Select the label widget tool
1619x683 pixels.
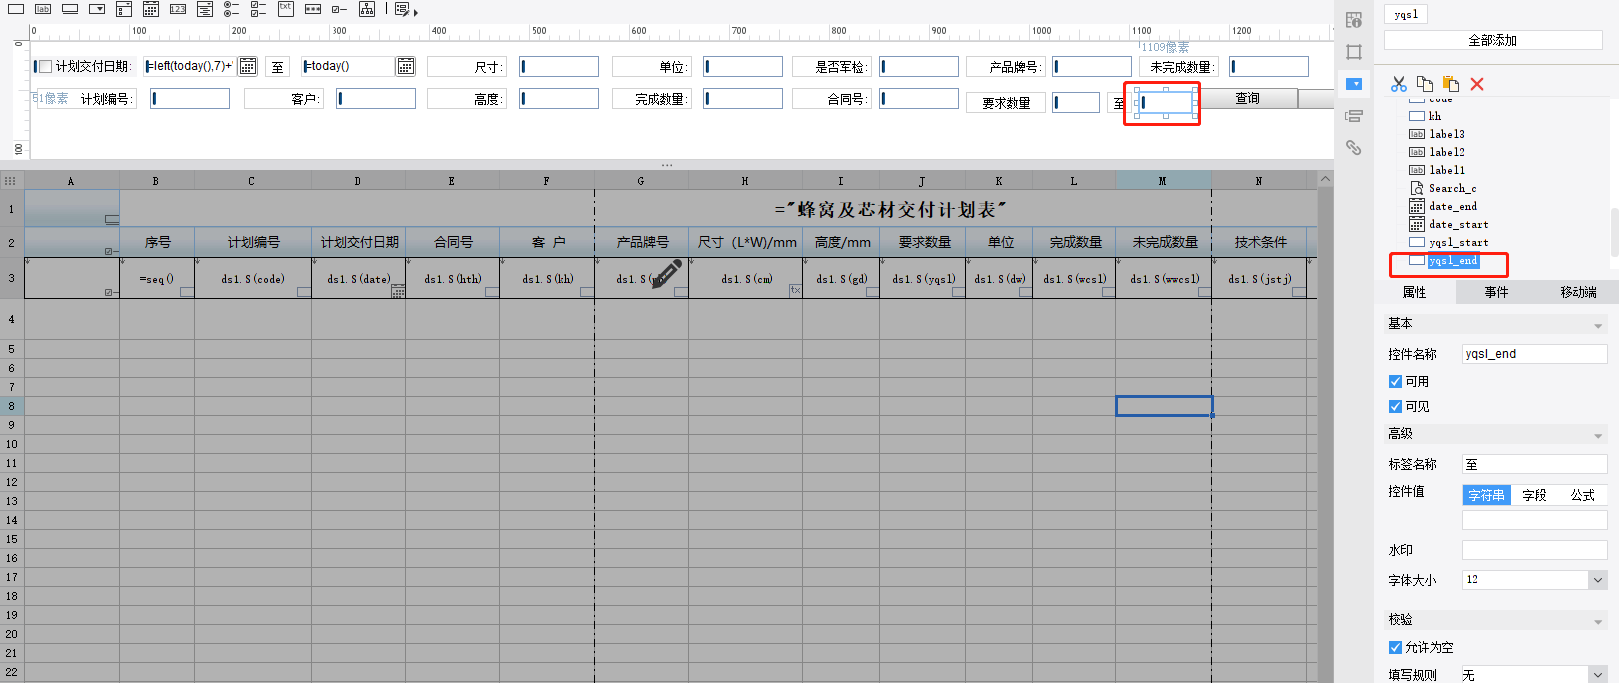43,9
